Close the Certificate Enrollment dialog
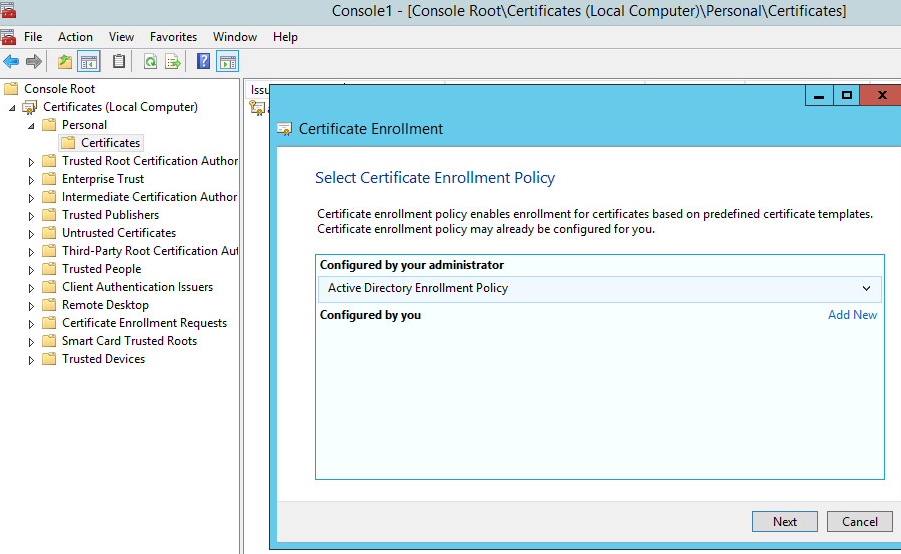901x554 pixels. 881,95
